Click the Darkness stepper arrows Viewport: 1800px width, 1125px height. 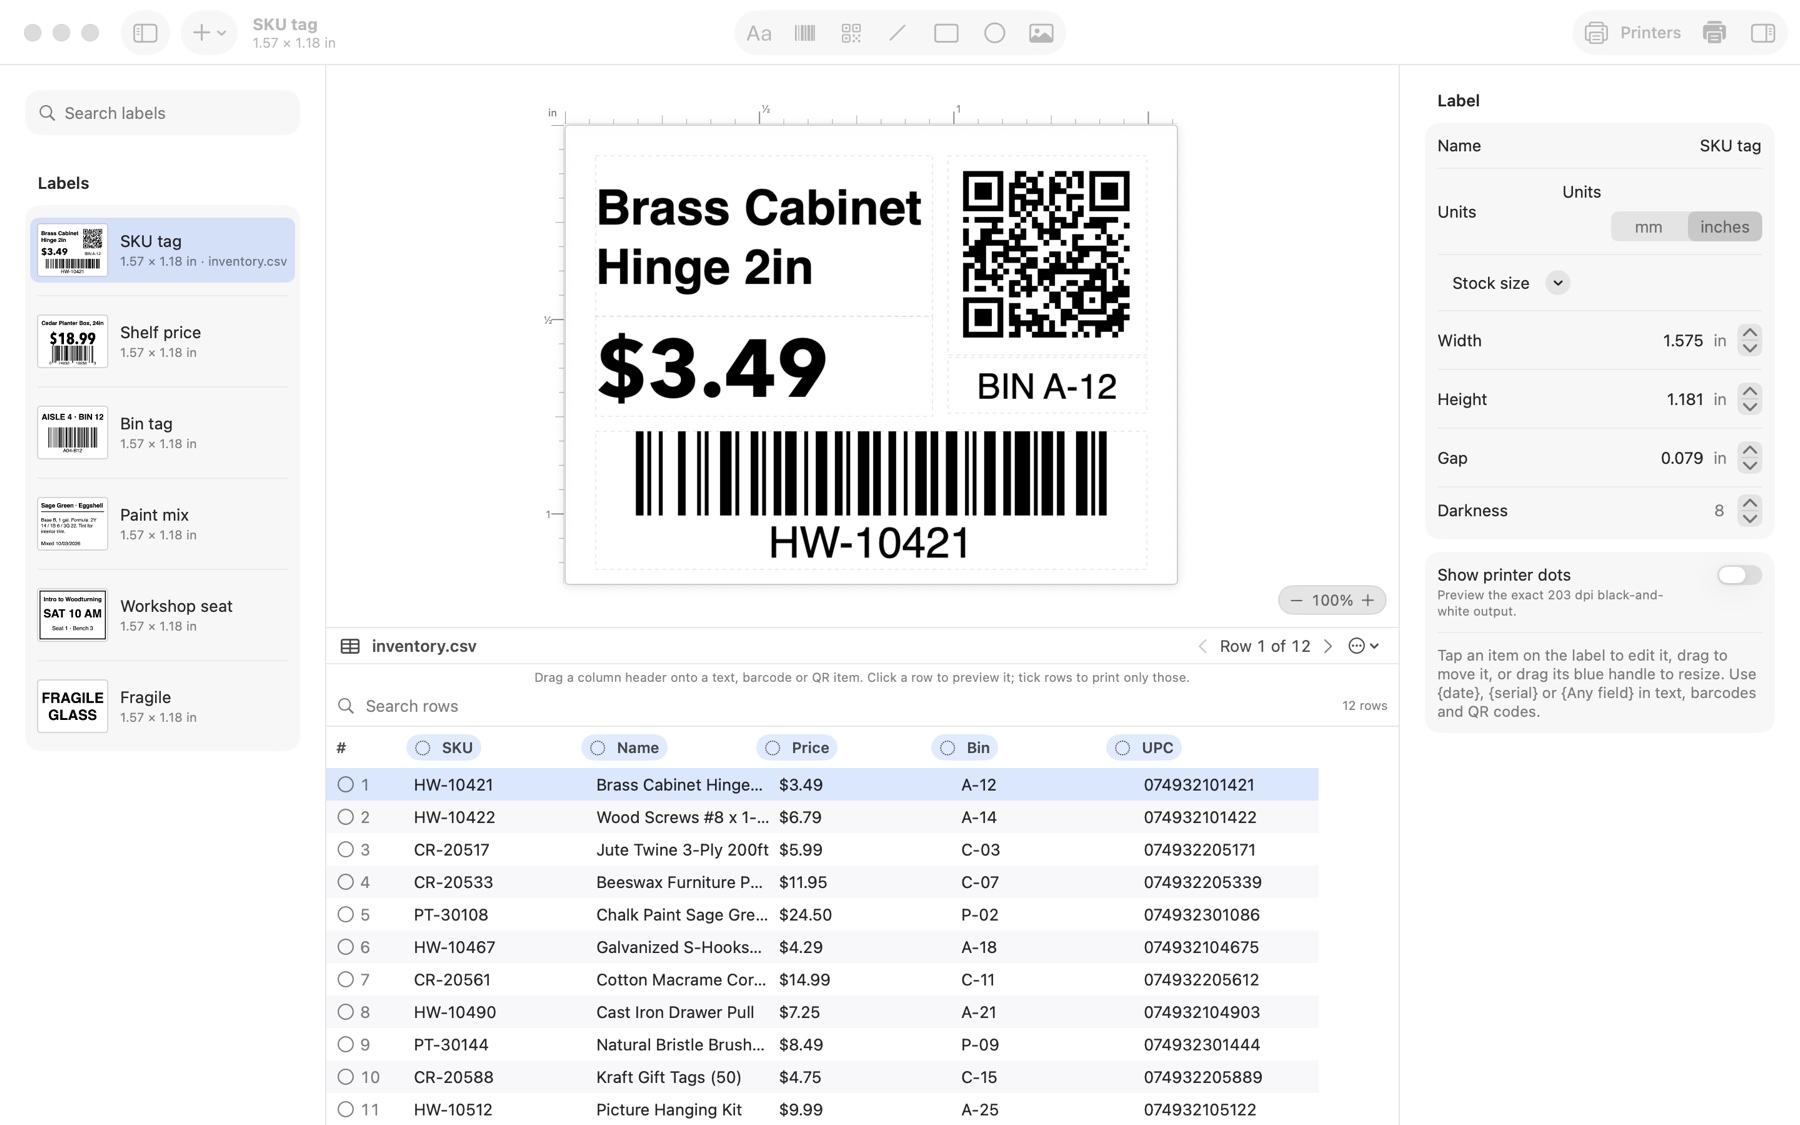click(1749, 511)
